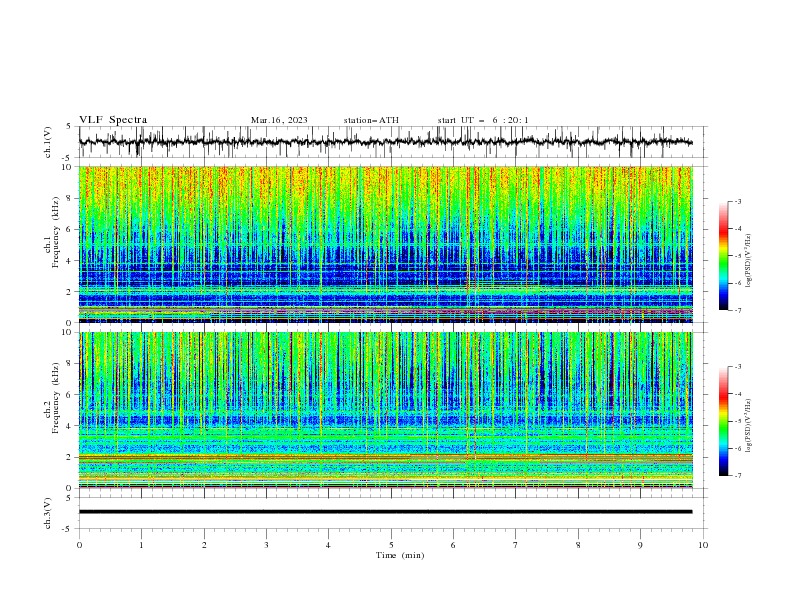Click the "5" tick on ch.1(V) axis
This screenshot has width=792, height=612.
69,127
